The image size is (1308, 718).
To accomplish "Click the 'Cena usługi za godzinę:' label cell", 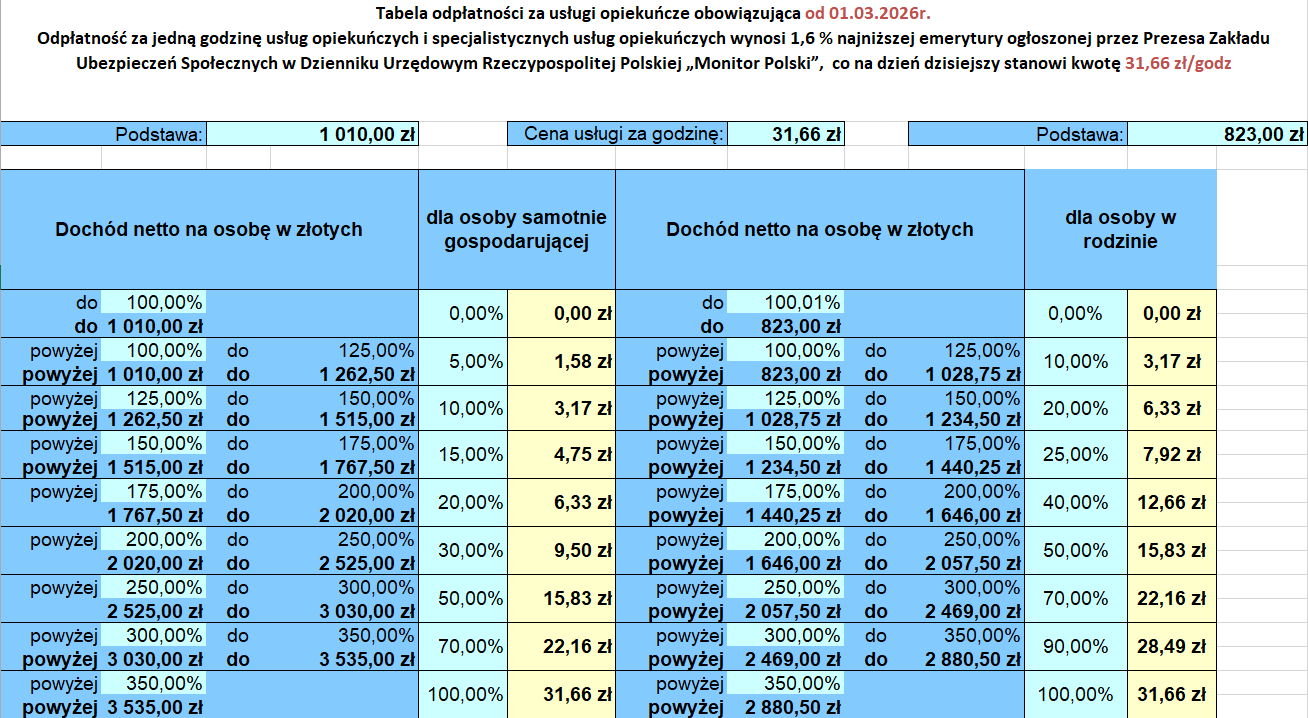I will click(x=616, y=135).
